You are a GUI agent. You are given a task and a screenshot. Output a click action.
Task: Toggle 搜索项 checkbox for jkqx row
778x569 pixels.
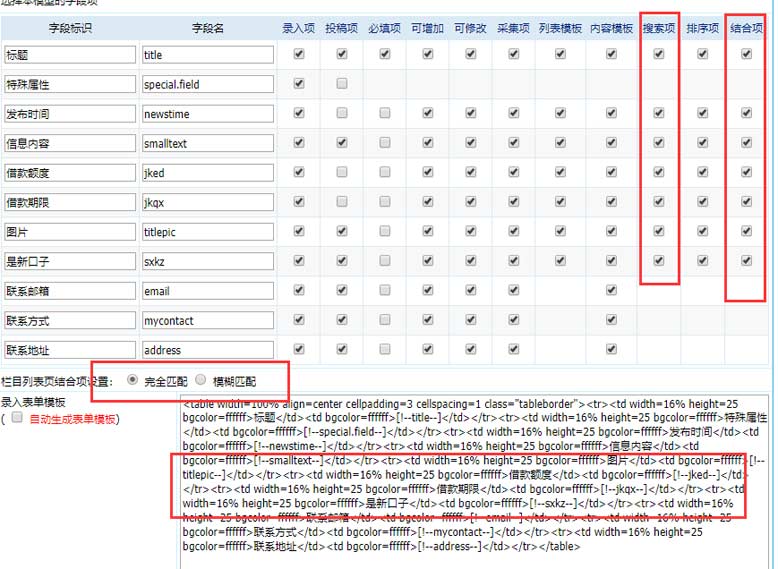pos(658,202)
